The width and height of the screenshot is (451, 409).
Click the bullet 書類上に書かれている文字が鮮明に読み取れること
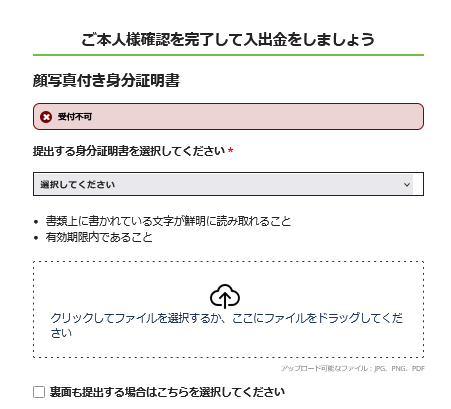click(x=168, y=221)
